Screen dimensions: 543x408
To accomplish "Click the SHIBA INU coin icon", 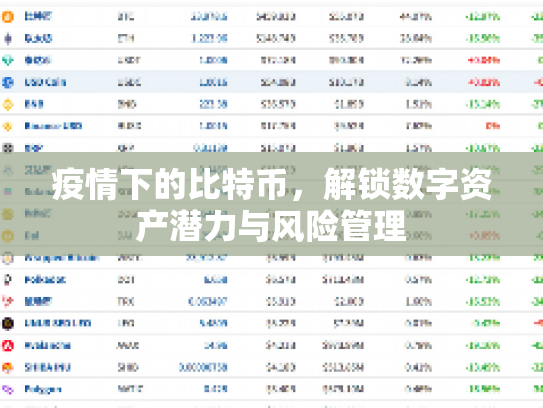I will pos(8,367).
